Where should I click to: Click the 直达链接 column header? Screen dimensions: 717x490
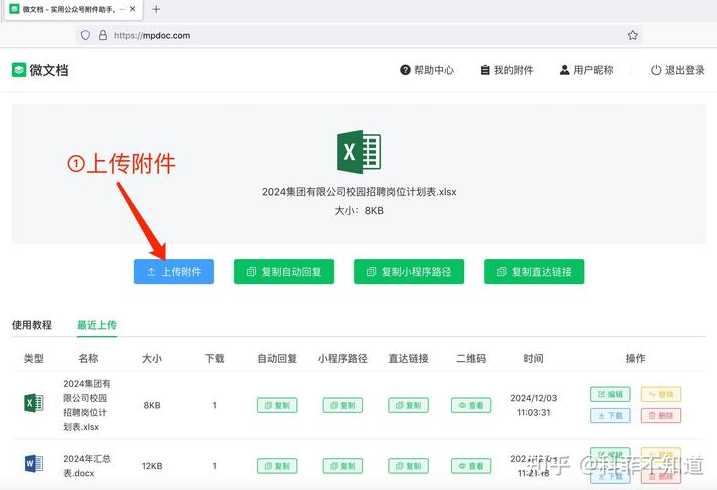pyautogui.click(x=408, y=358)
